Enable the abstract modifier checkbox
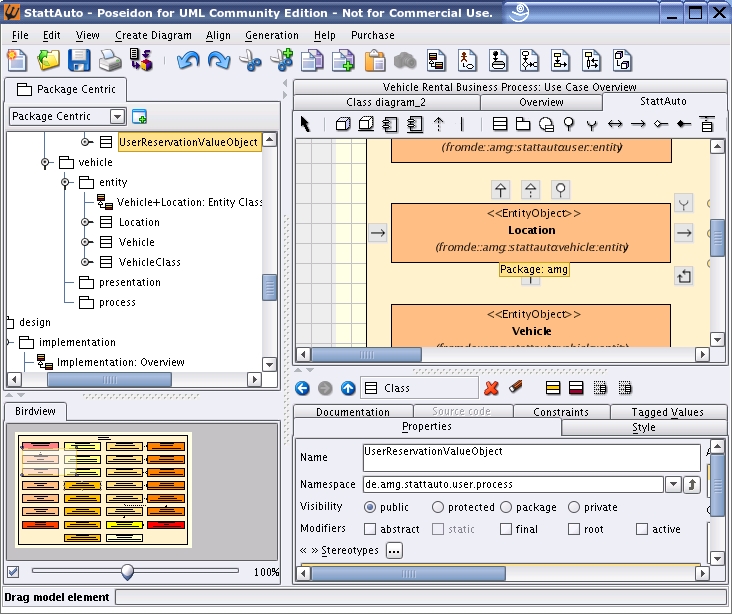 [370, 529]
